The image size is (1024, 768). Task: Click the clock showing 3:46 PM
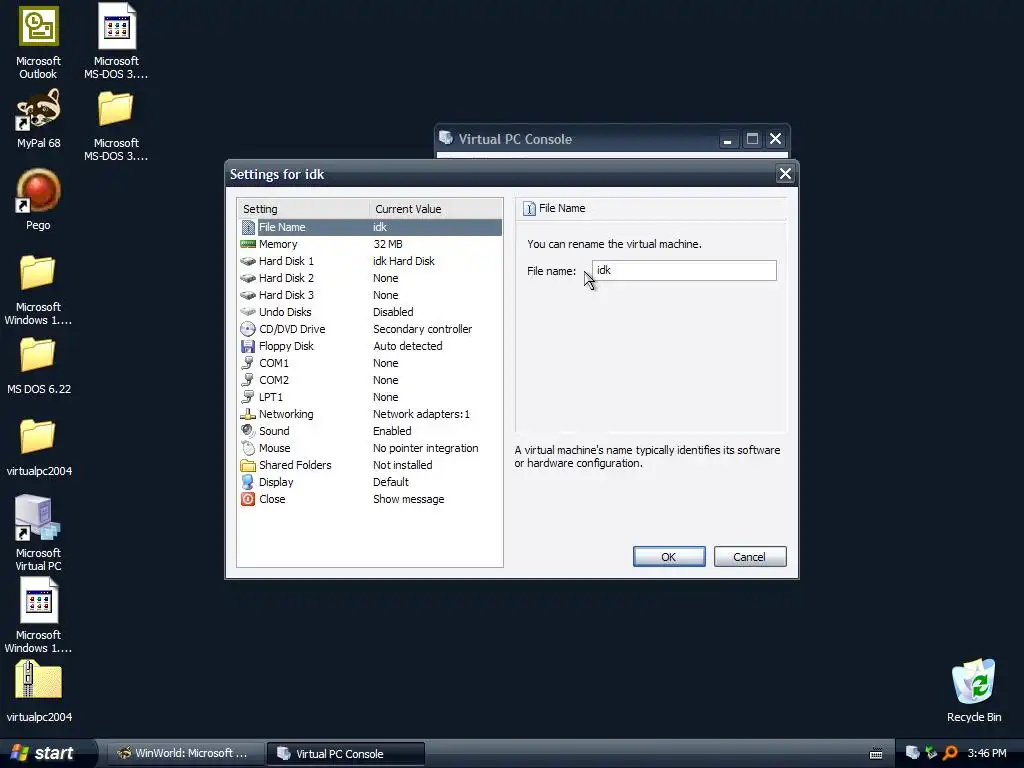(x=987, y=753)
